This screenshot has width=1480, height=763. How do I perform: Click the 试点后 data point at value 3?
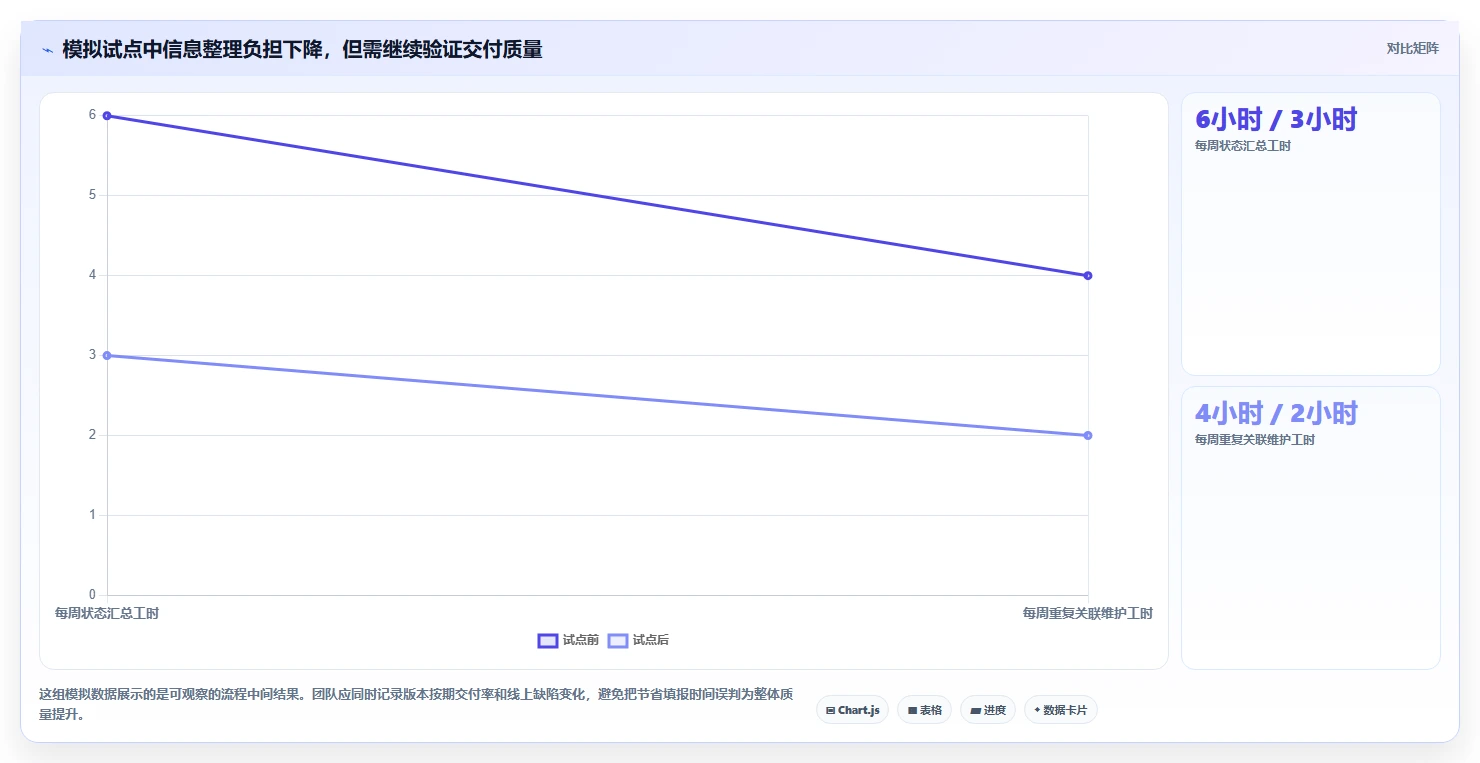(x=107, y=355)
